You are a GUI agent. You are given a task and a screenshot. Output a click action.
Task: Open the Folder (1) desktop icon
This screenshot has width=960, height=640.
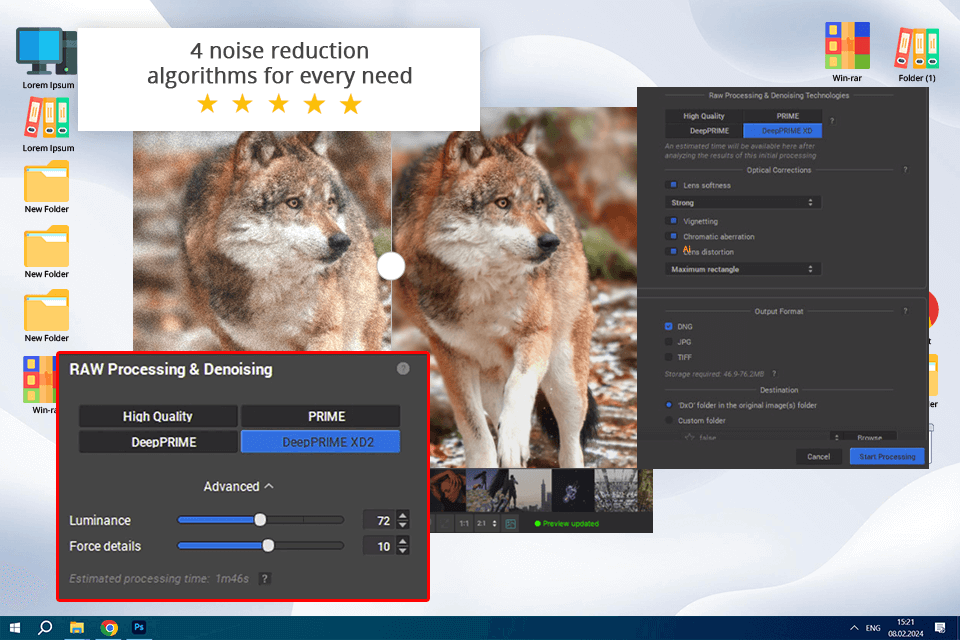click(917, 48)
